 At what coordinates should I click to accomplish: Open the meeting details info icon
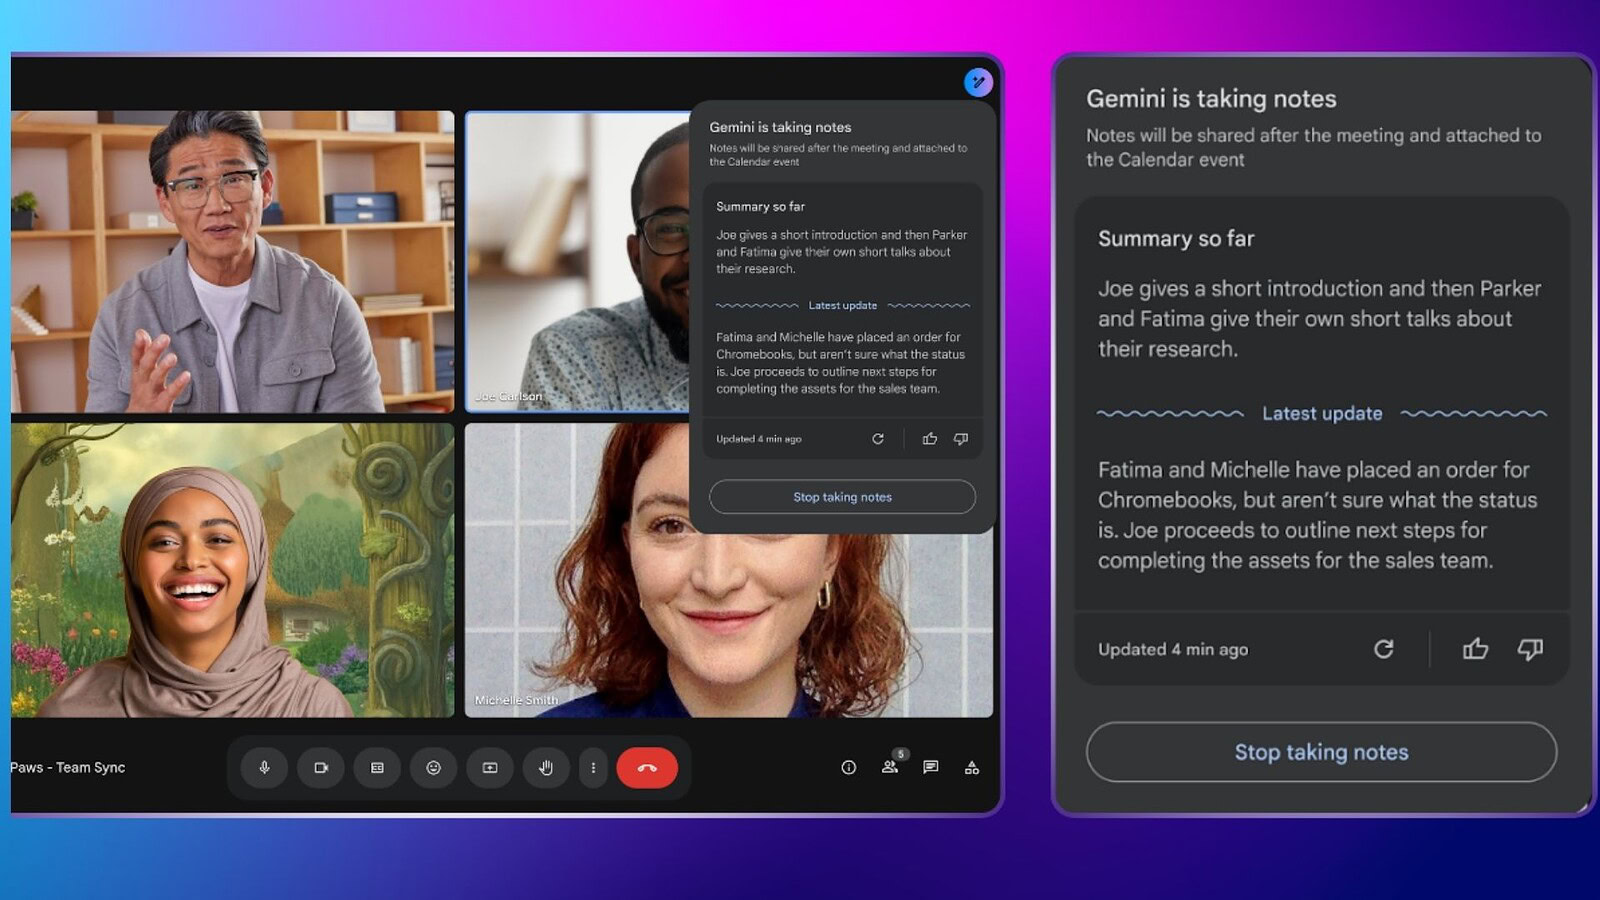coord(849,768)
